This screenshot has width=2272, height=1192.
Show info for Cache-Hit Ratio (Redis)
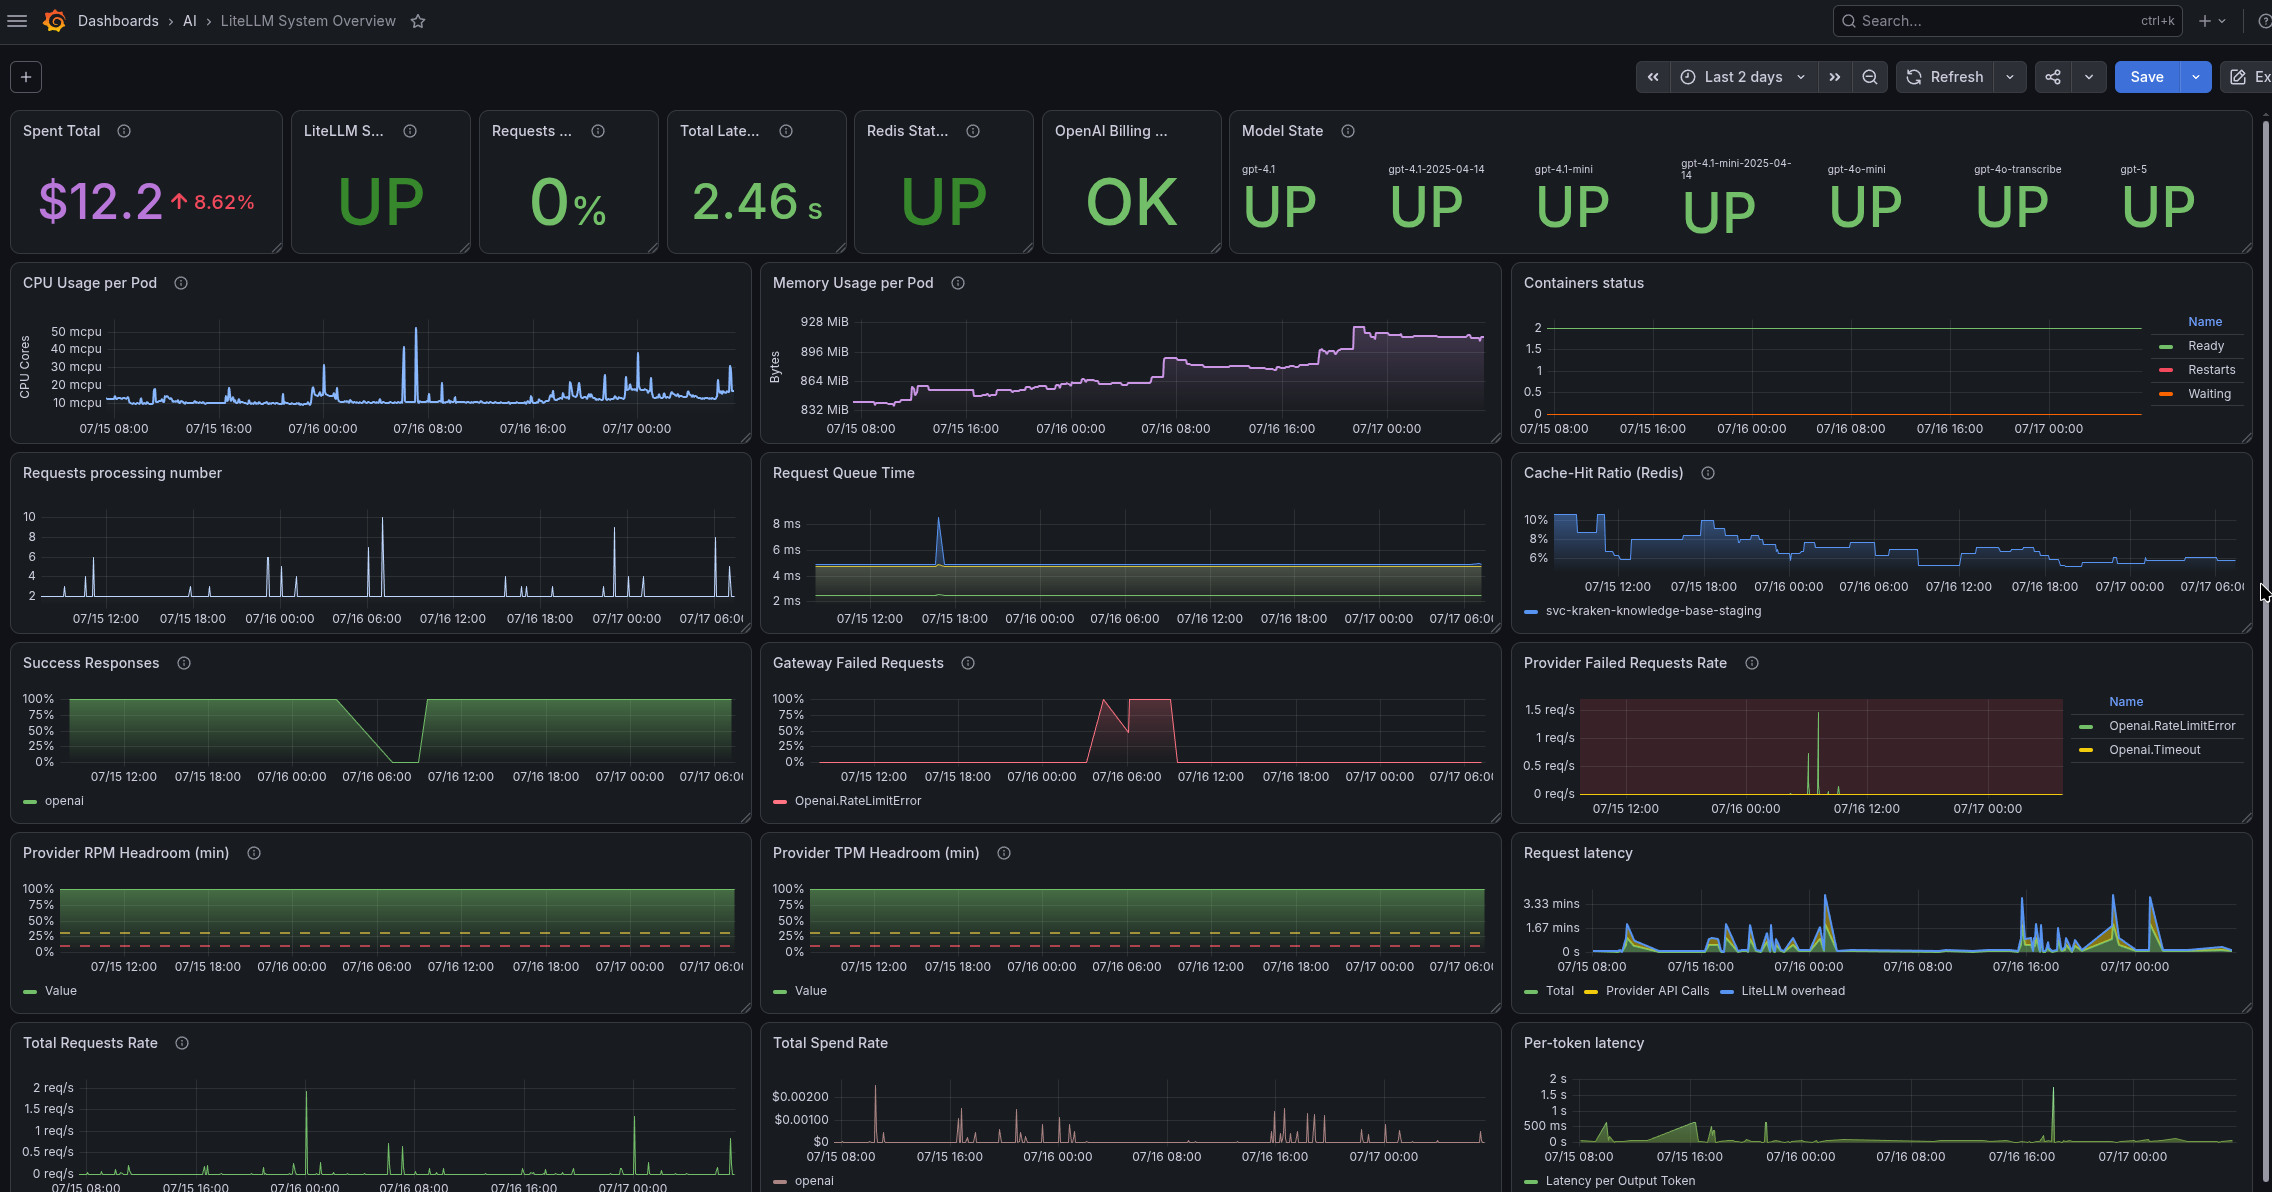coord(1708,473)
